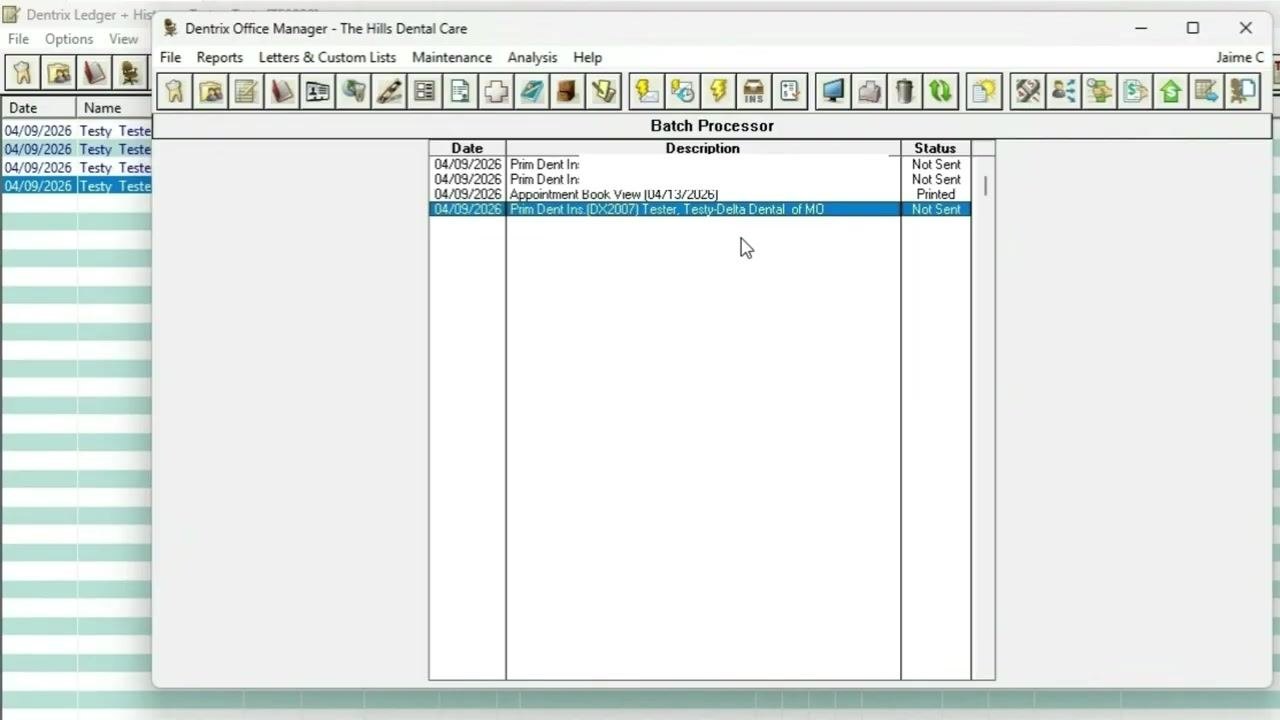Image resolution: width=1280 pixels, height=720 pixels.
Task: Click the lightning bolt with clock icon
Action: tap(682, 92)
